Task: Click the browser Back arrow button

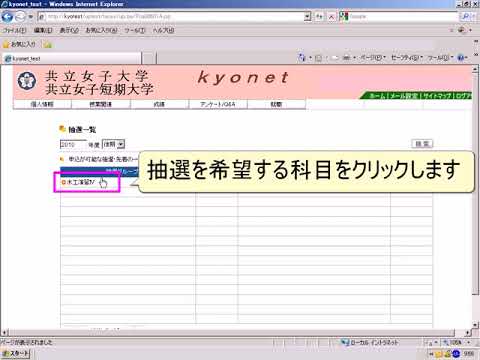Action: click(7, 16)
